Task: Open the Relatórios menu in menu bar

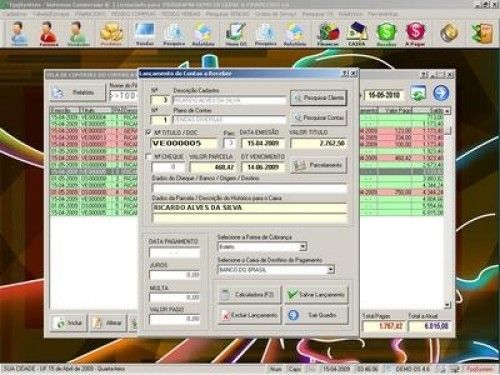Action: point(350,14)
